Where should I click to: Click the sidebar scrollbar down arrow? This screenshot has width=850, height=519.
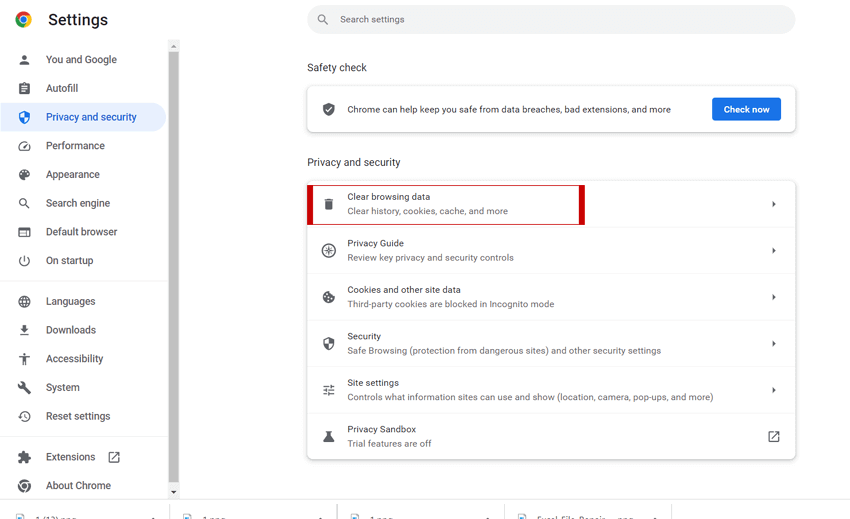173,492
